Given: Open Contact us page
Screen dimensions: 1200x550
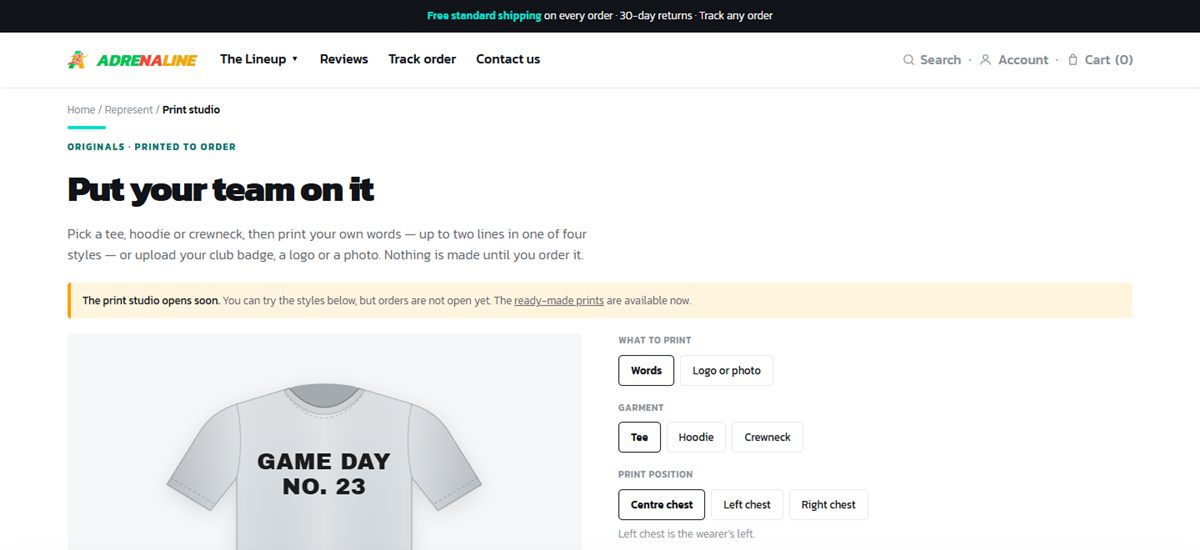Looking at the screenshot, I should (x=508, y=59).
